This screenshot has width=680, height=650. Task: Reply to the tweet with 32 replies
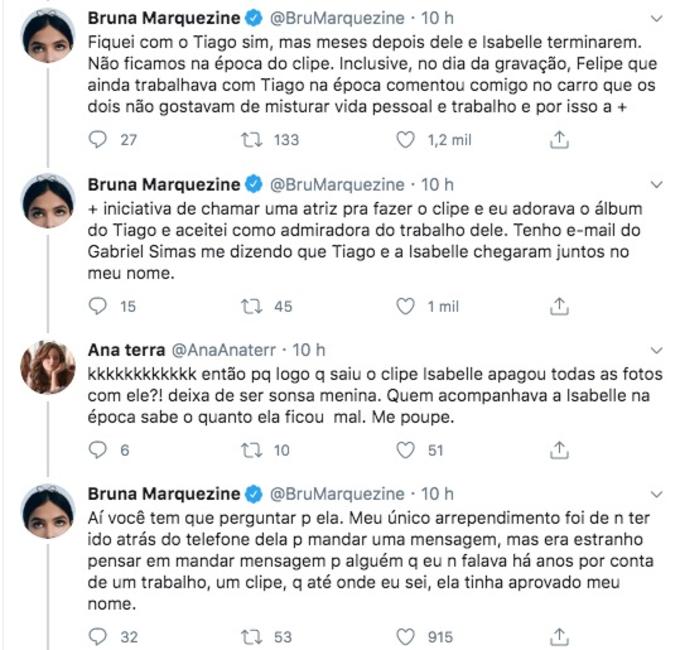(x=97, y=634)
